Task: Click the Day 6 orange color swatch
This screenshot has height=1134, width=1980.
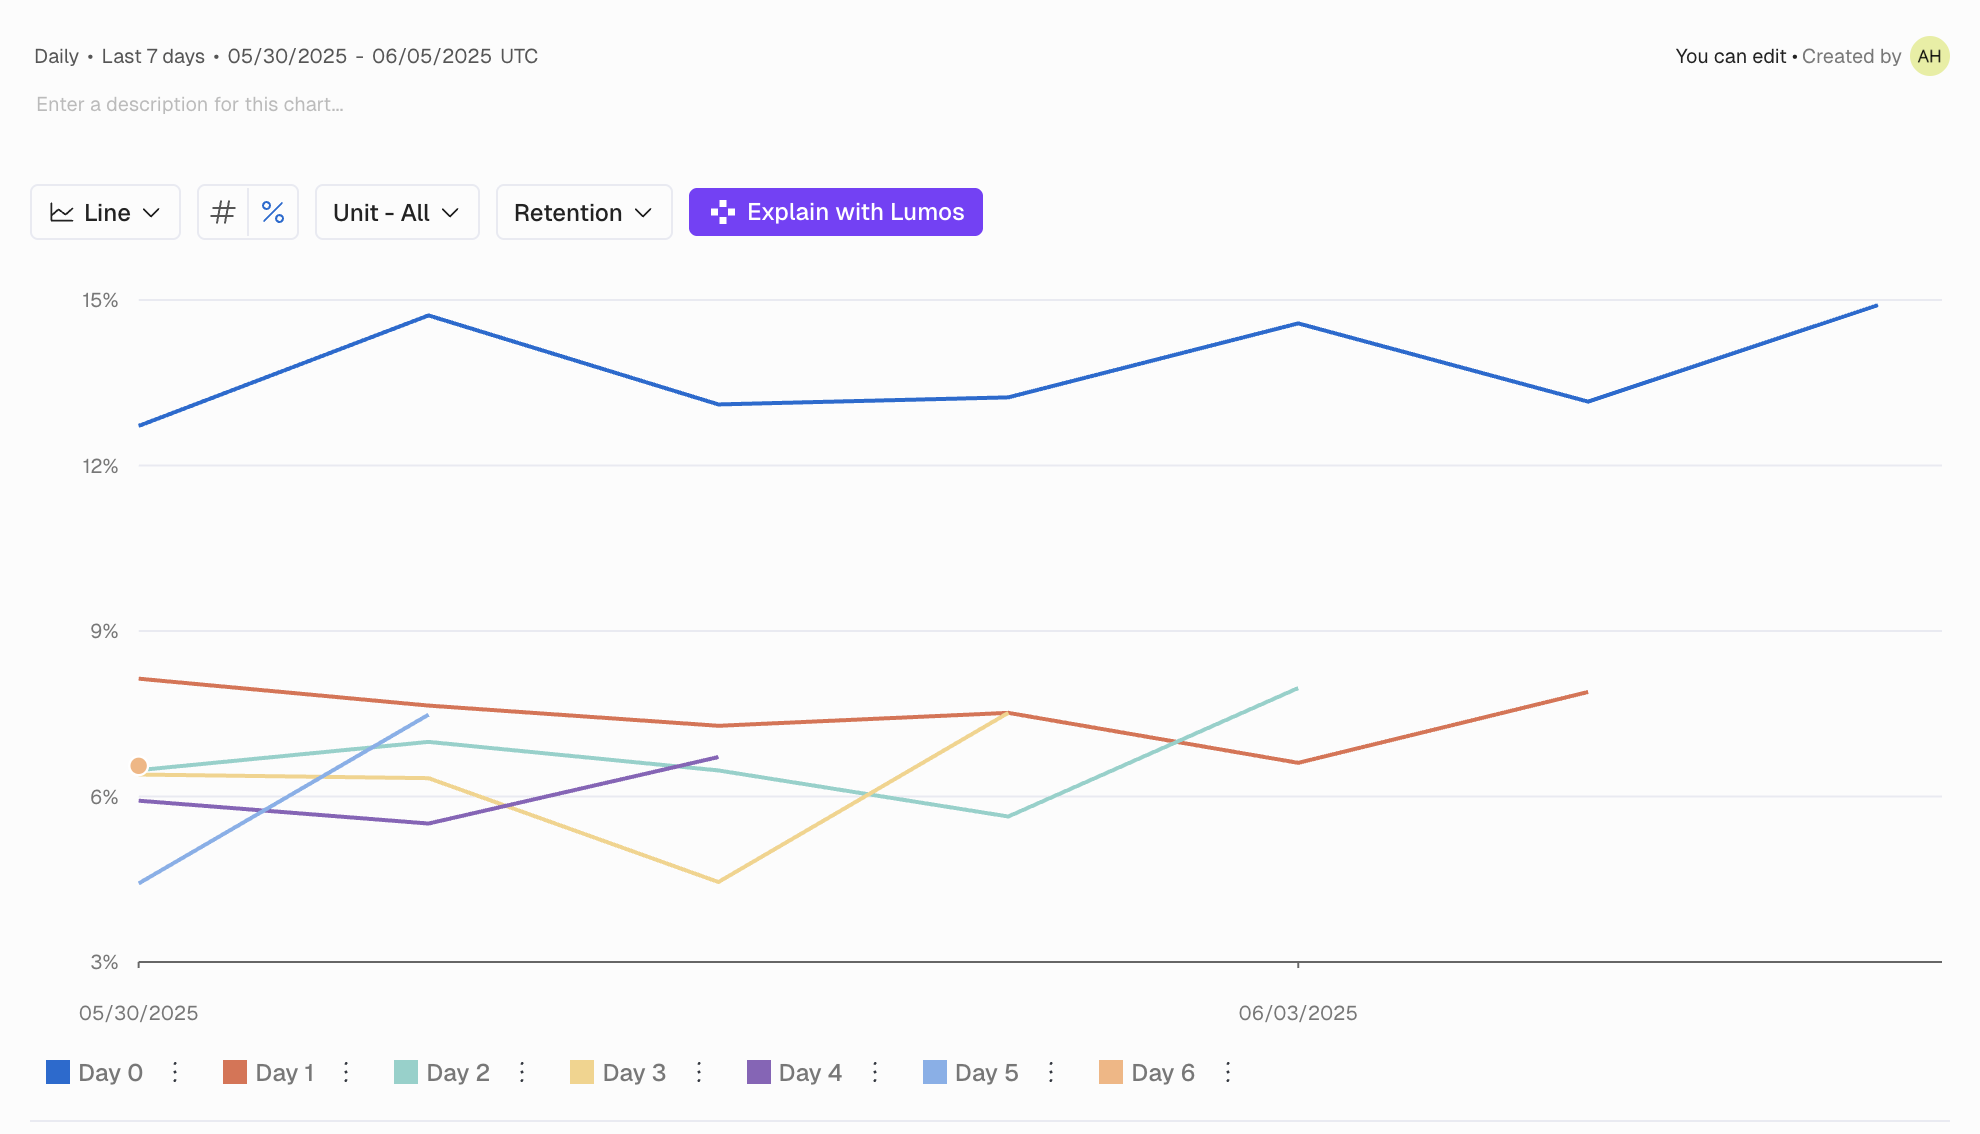Action: [1110, 1072]
